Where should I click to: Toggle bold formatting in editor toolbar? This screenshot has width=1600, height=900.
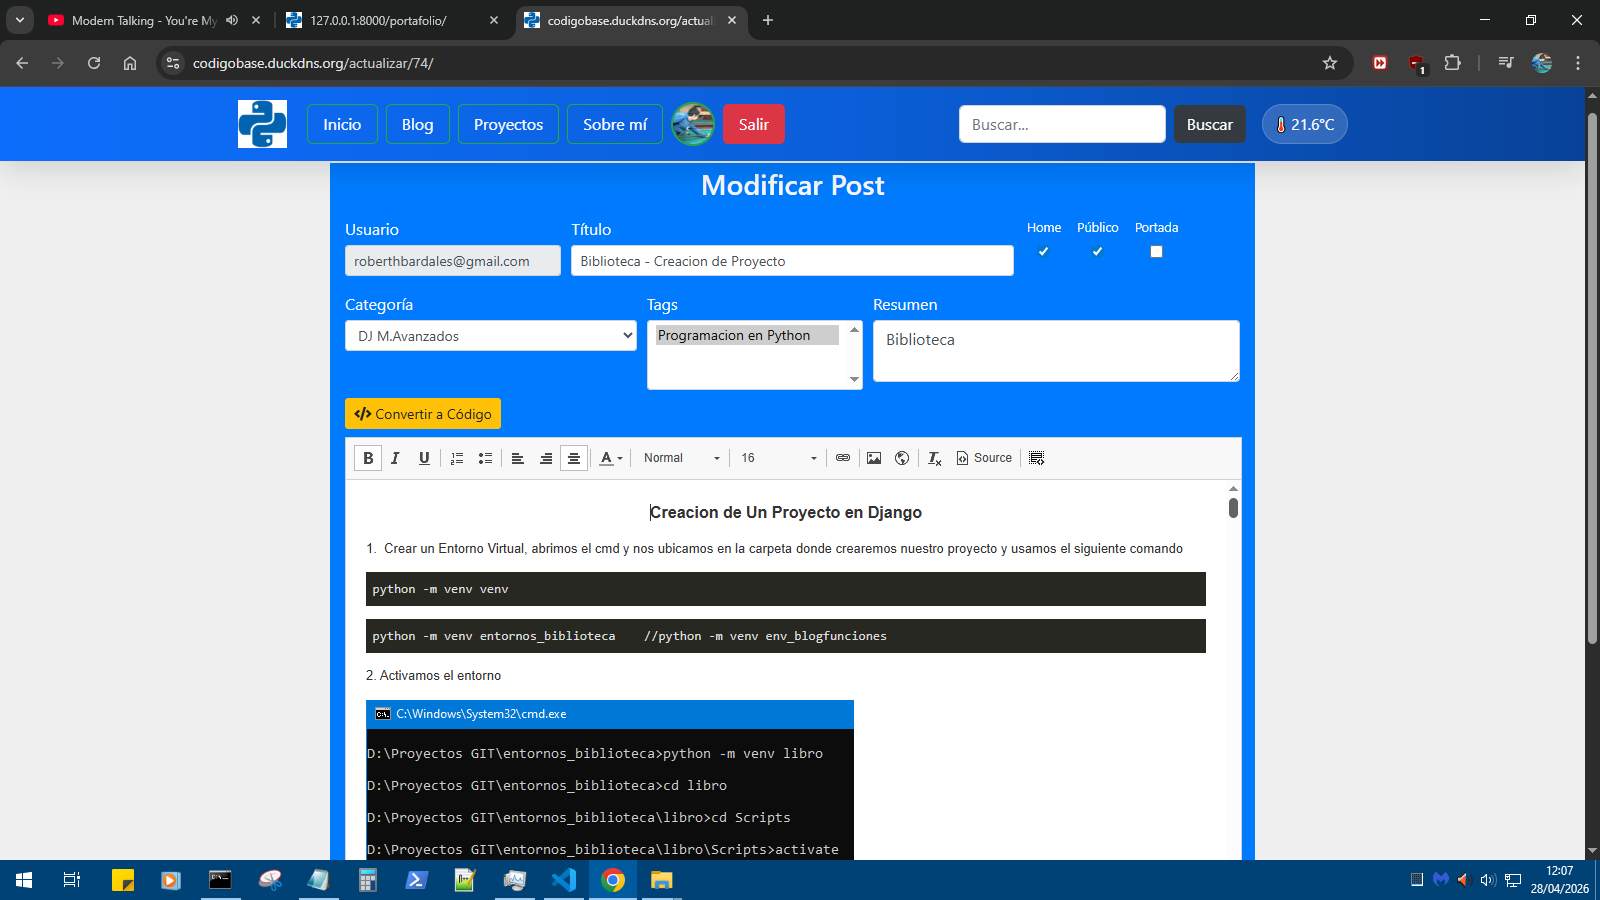click(x=368, y=458)
